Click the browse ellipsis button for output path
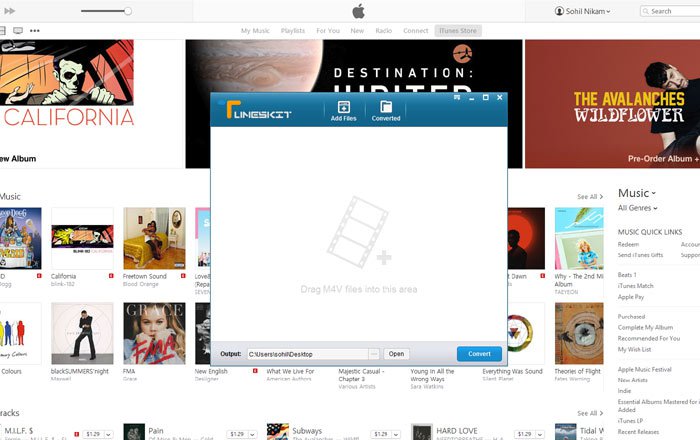The height and width of the screenshot is (440, 700). (x=374, y=354)
